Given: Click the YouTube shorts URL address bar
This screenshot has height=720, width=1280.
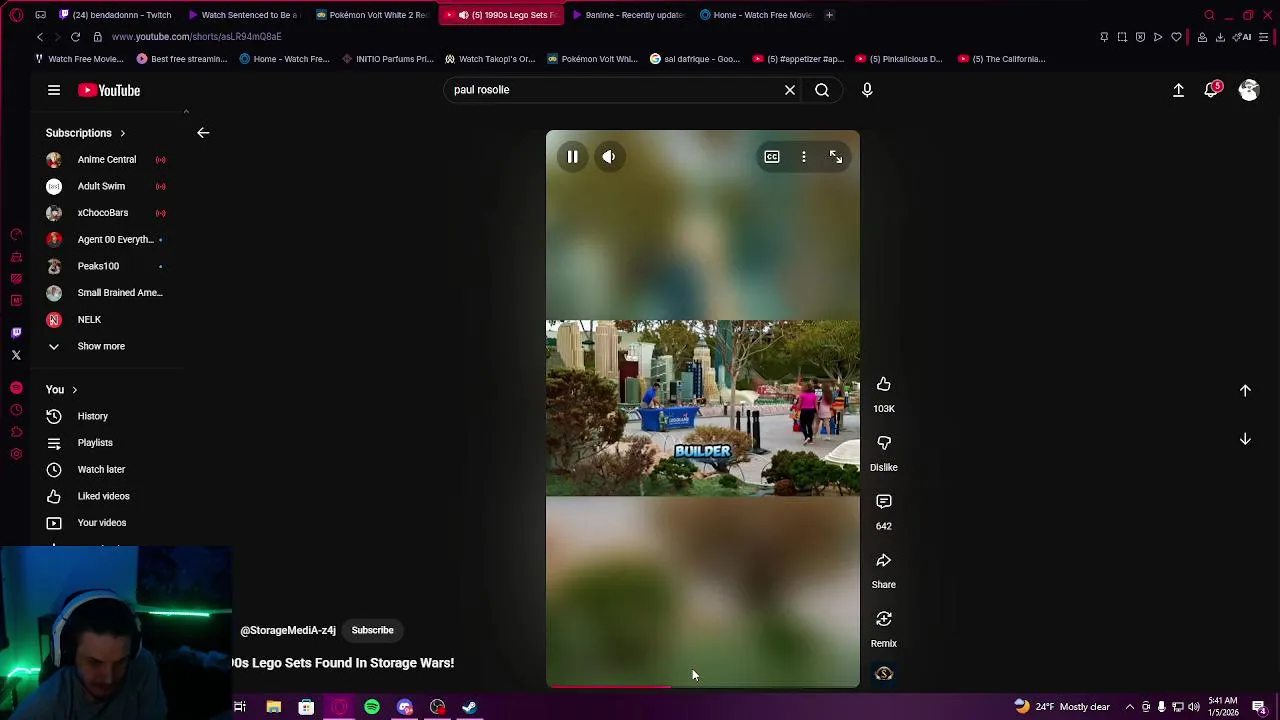Looking at the screenshot, I should point(196,37).
